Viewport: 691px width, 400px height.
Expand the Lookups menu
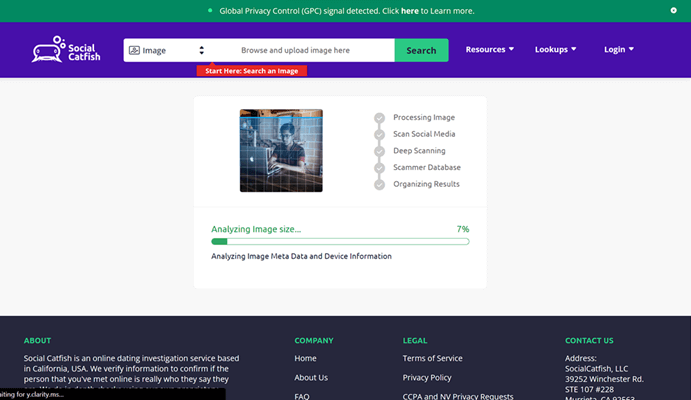pyautogui.click(x=556, y=49)
